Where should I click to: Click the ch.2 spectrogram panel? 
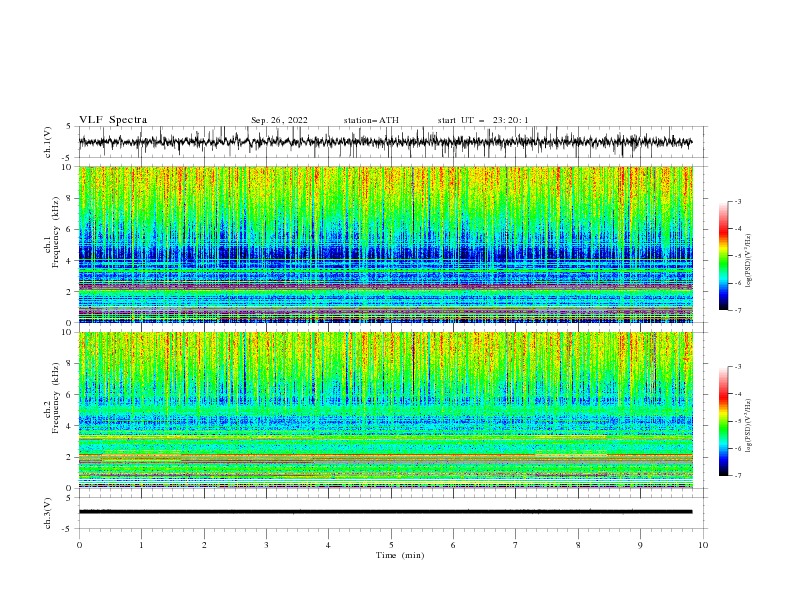[x=385, y=410]
